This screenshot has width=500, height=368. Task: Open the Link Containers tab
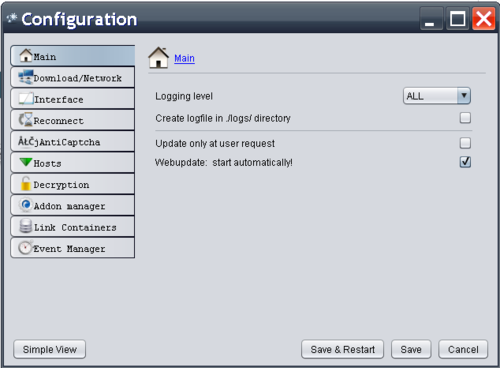coord(73,226)
